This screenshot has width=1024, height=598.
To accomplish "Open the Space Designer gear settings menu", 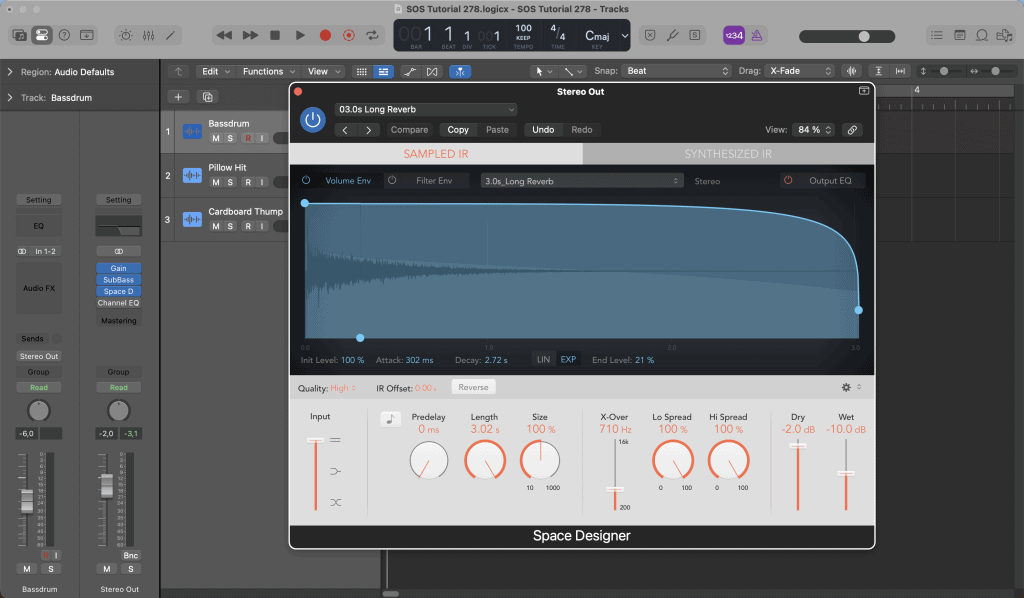I will (846, 387).
